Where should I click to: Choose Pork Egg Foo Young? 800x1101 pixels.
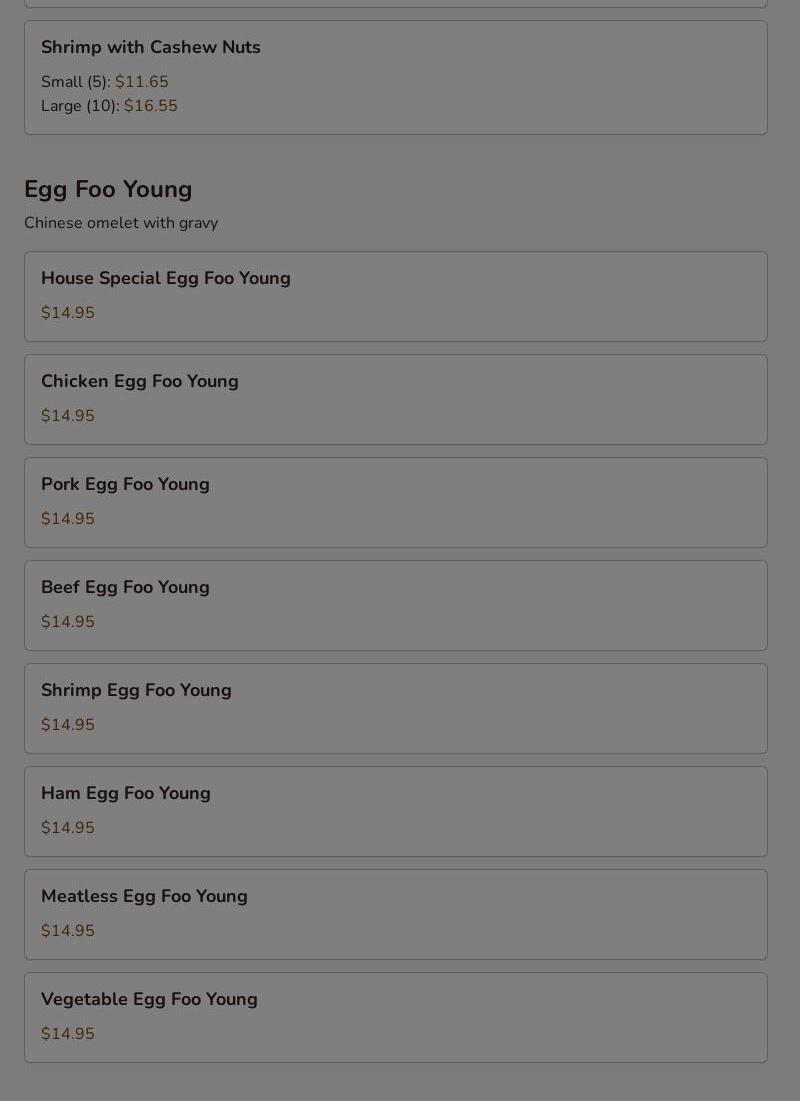click(x=125, y=484)
